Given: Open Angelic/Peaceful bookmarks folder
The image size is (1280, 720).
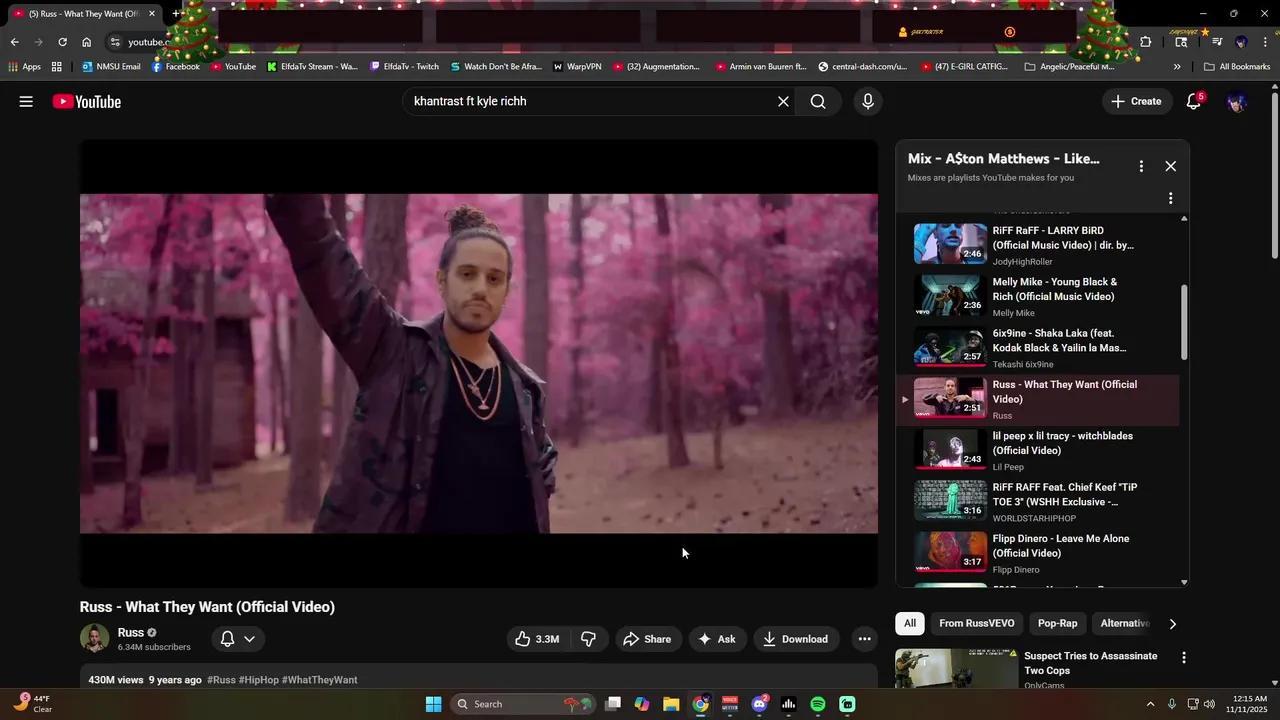Looking at the screenshot, I should [1069, 67].
